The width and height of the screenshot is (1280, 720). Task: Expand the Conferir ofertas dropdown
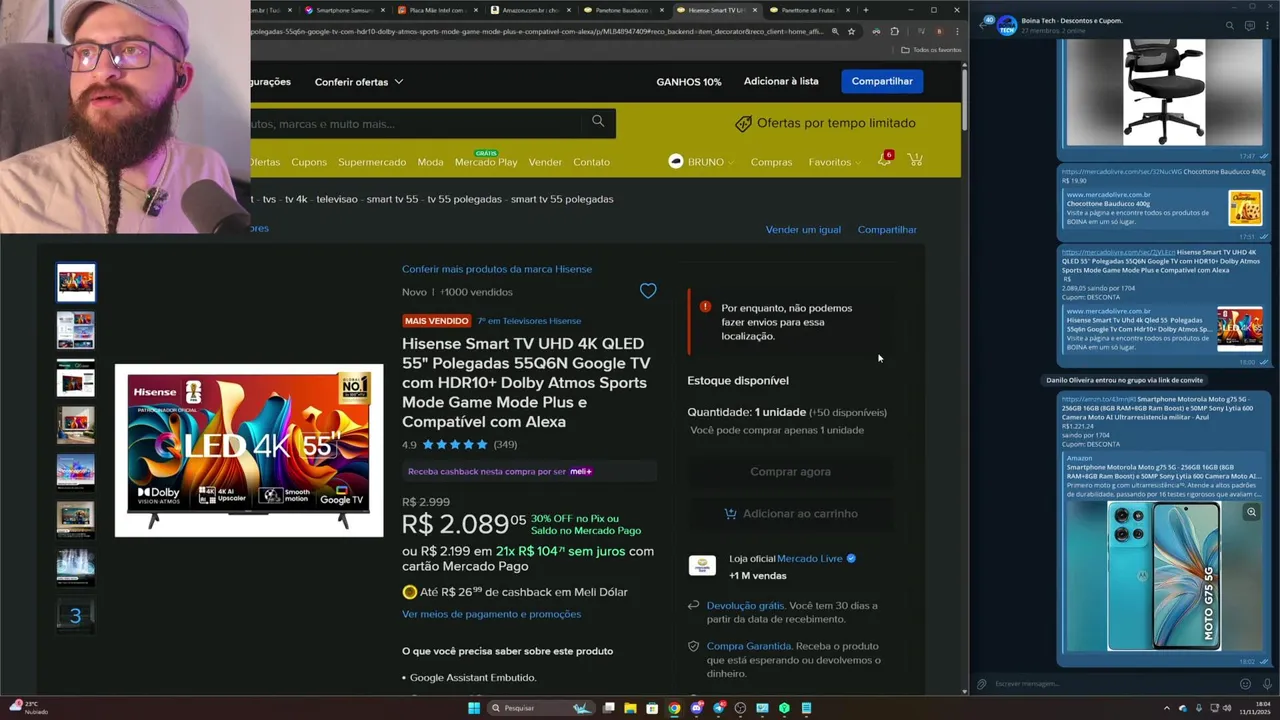pos(359,82)
